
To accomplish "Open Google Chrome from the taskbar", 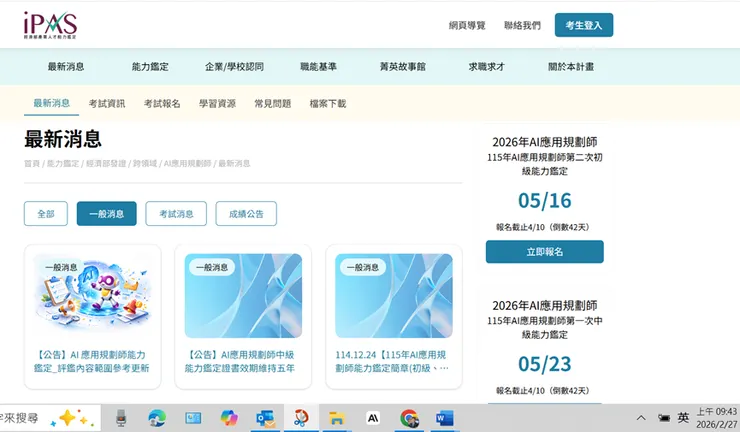I will (x=409, y=418).
